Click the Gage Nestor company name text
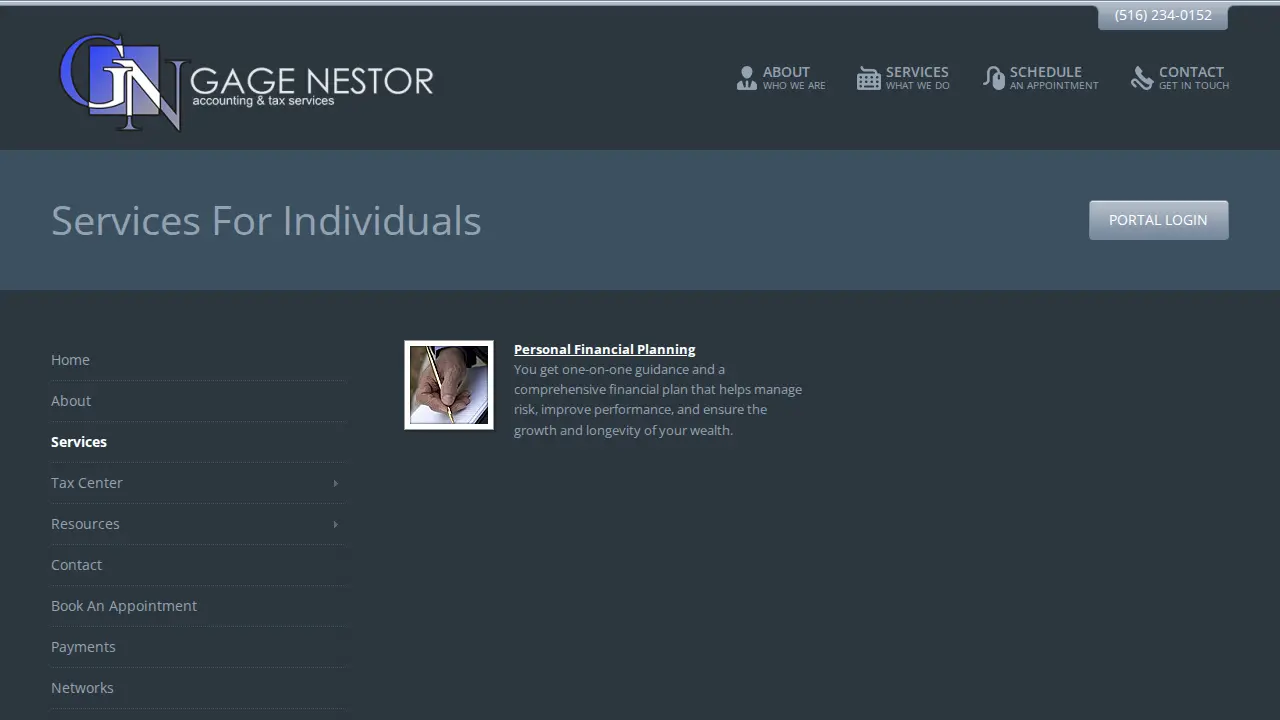The width and height of the screenshot is (1280, 720). pyautogui.click(x=312, y=80)
